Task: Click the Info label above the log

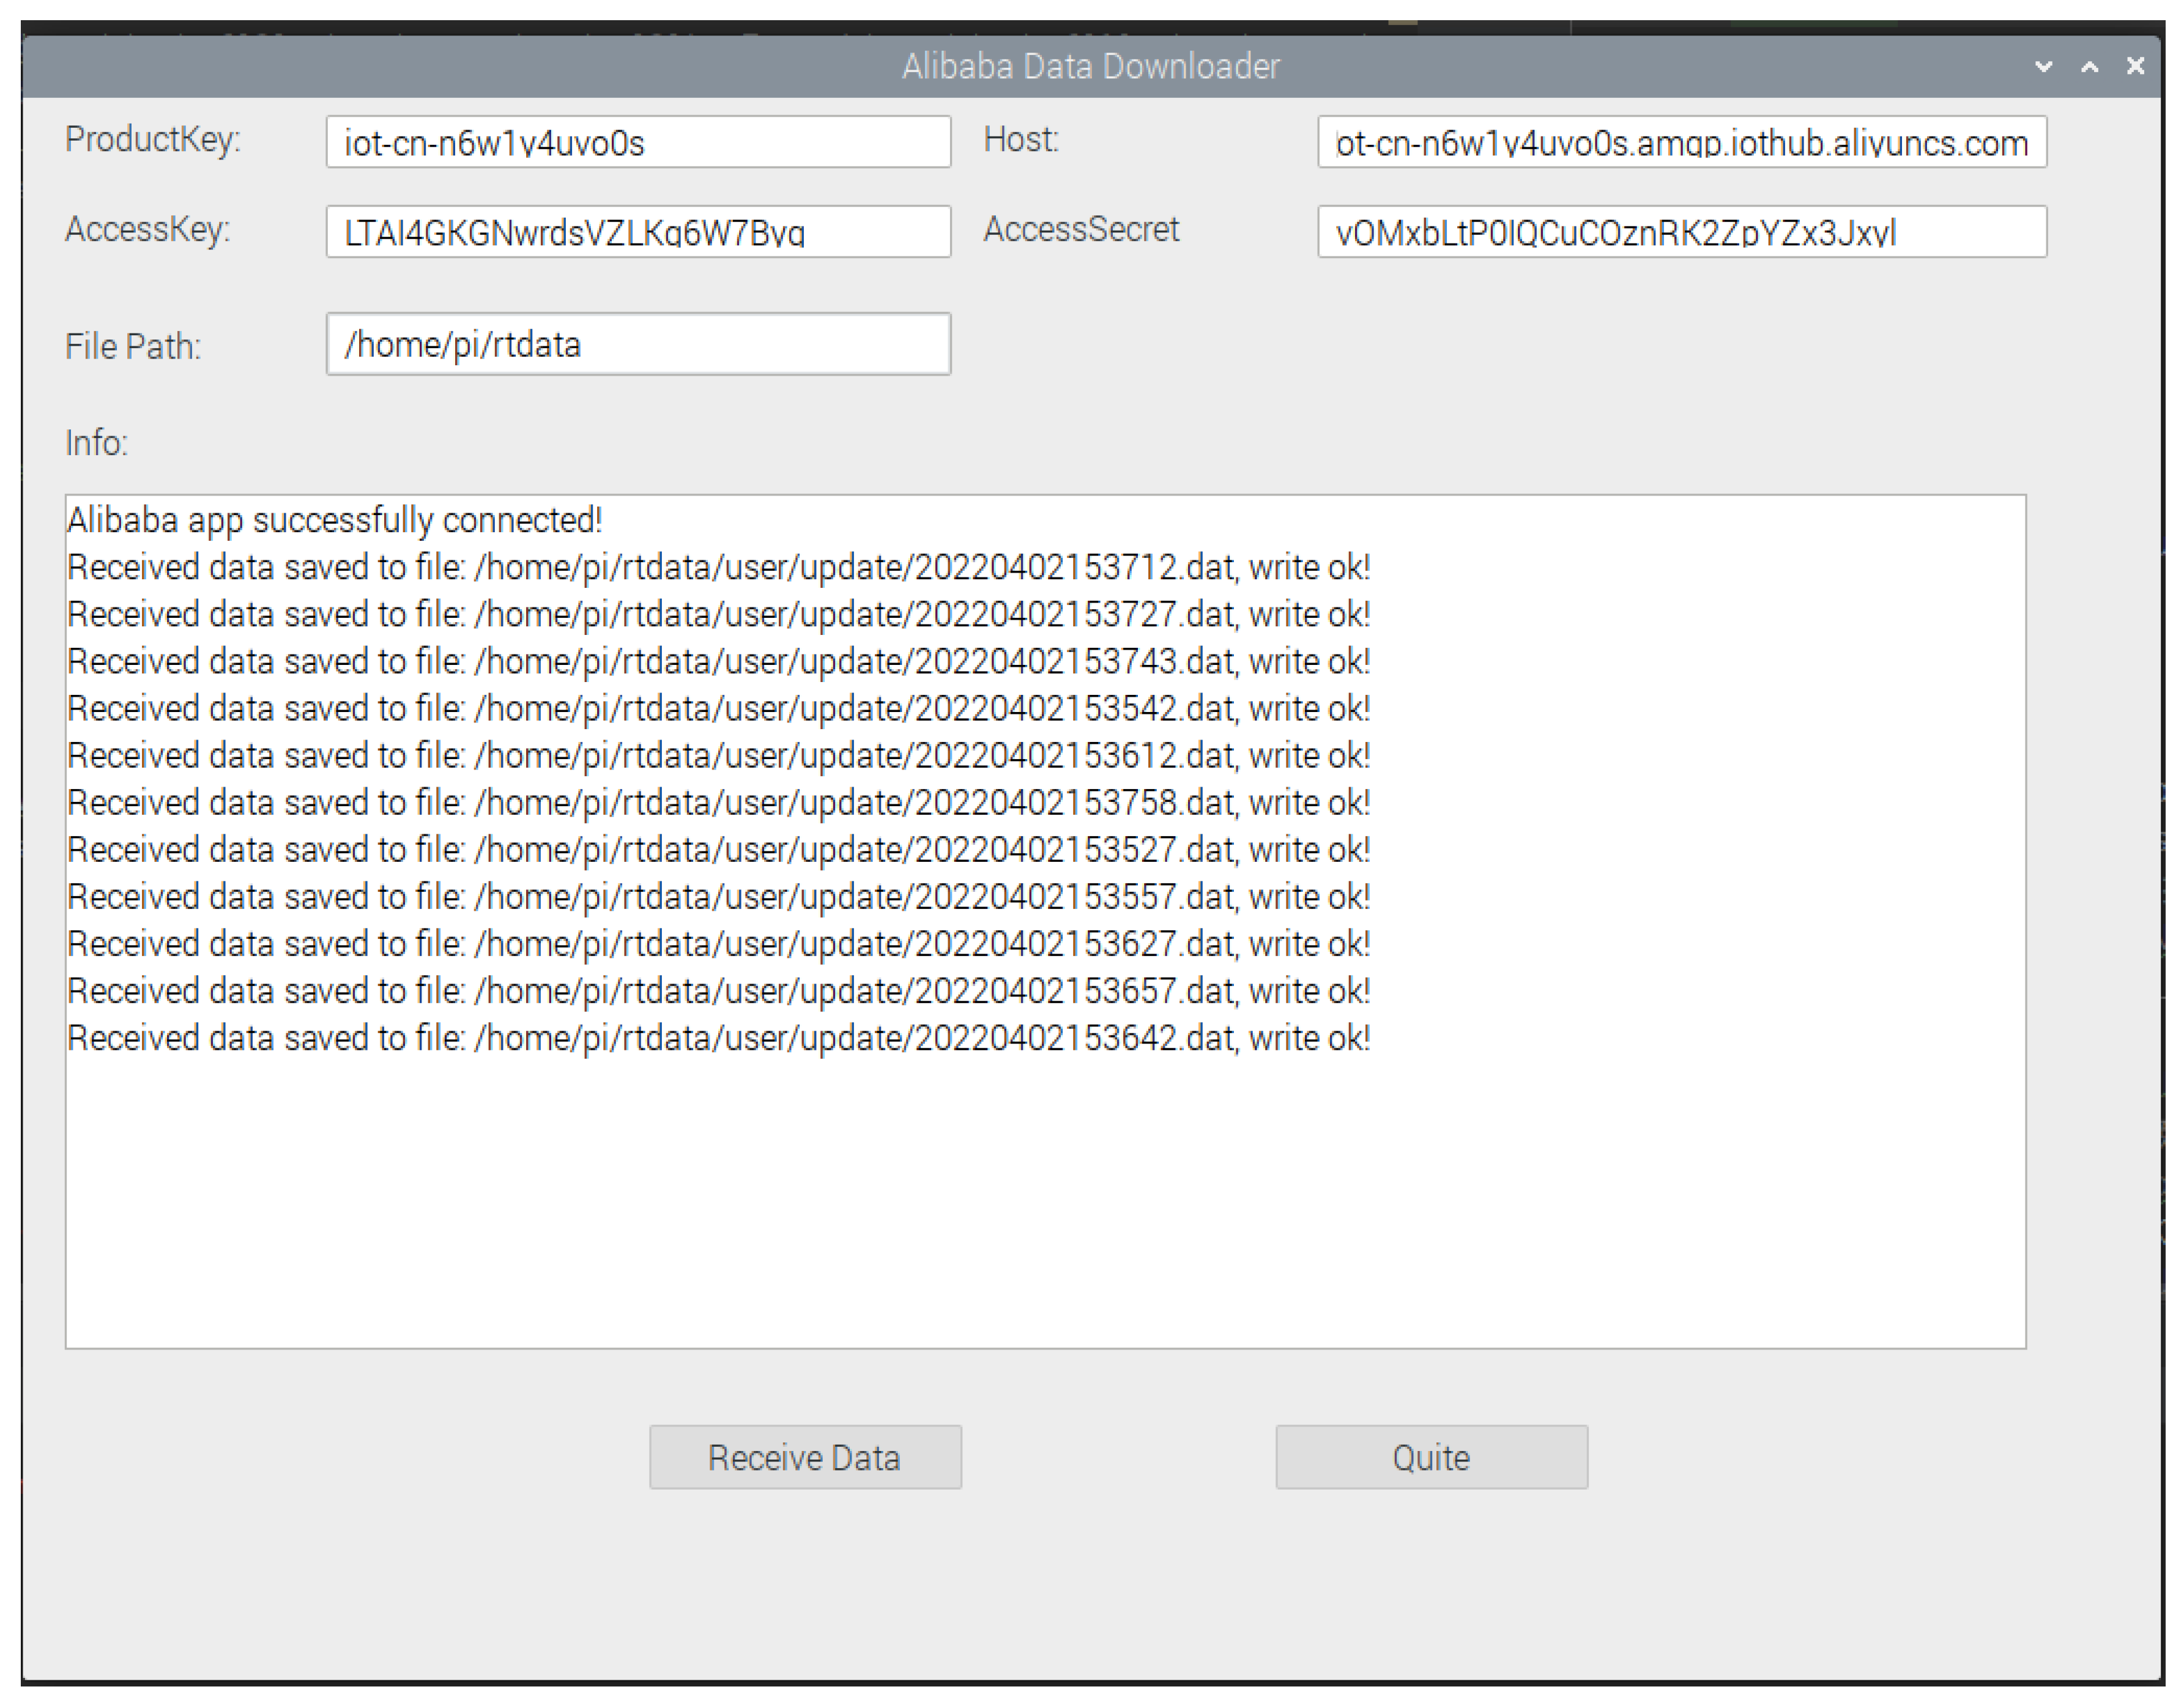Action: pyautogui.click(x=96, y=442)
